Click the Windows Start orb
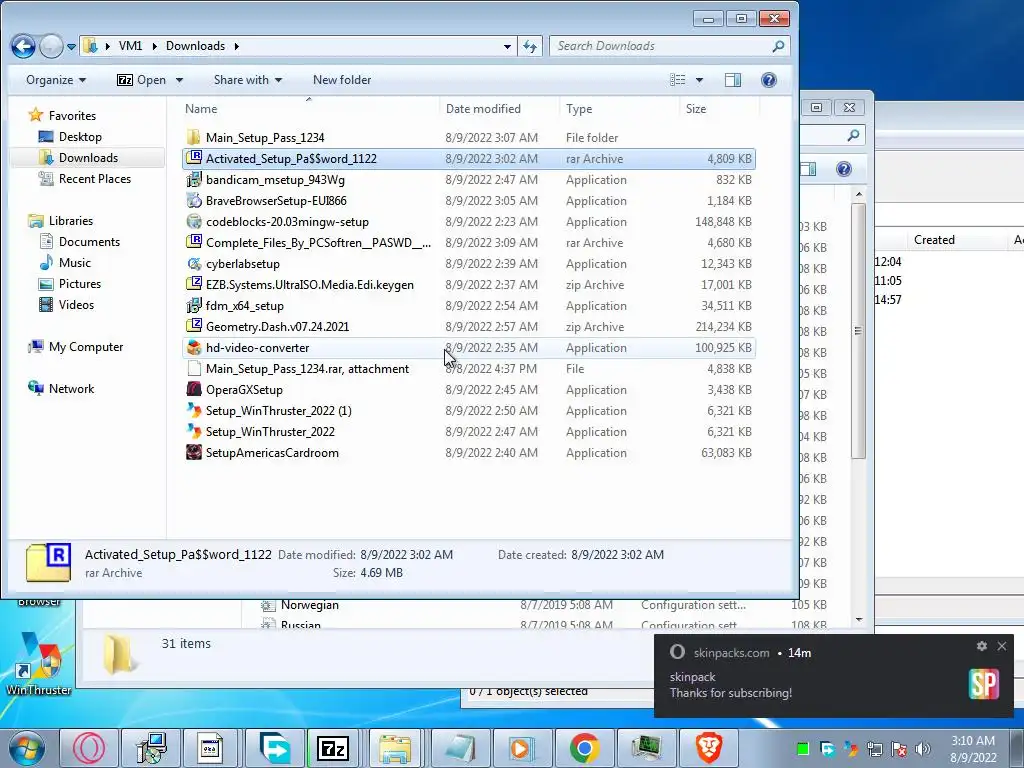The width and height of the screenshot is (1024, 768). point(25,748)
